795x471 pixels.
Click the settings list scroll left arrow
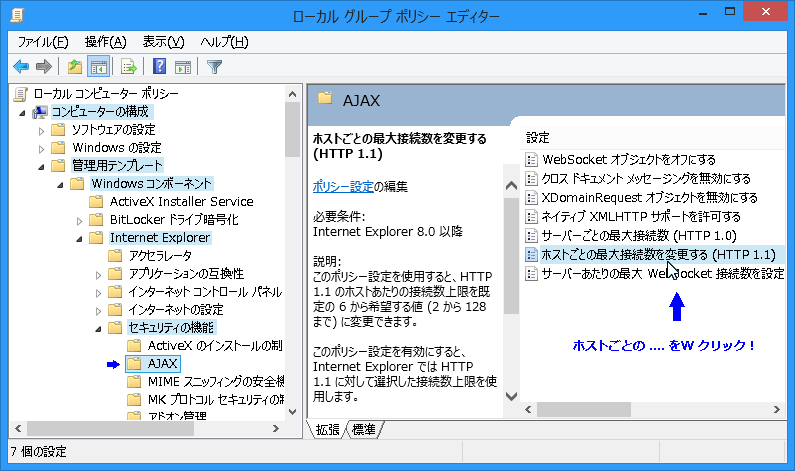click(528, 409)
